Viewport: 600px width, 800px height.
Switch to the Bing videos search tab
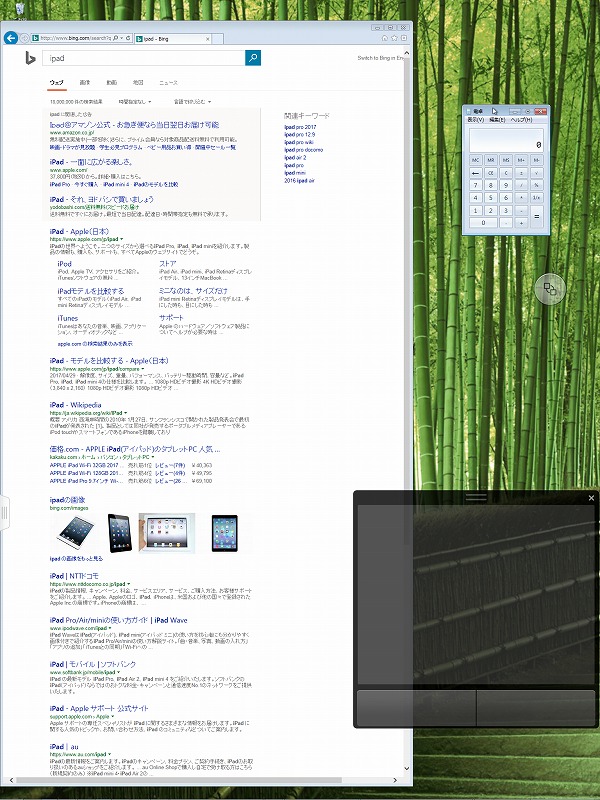(x=112, y=83)
